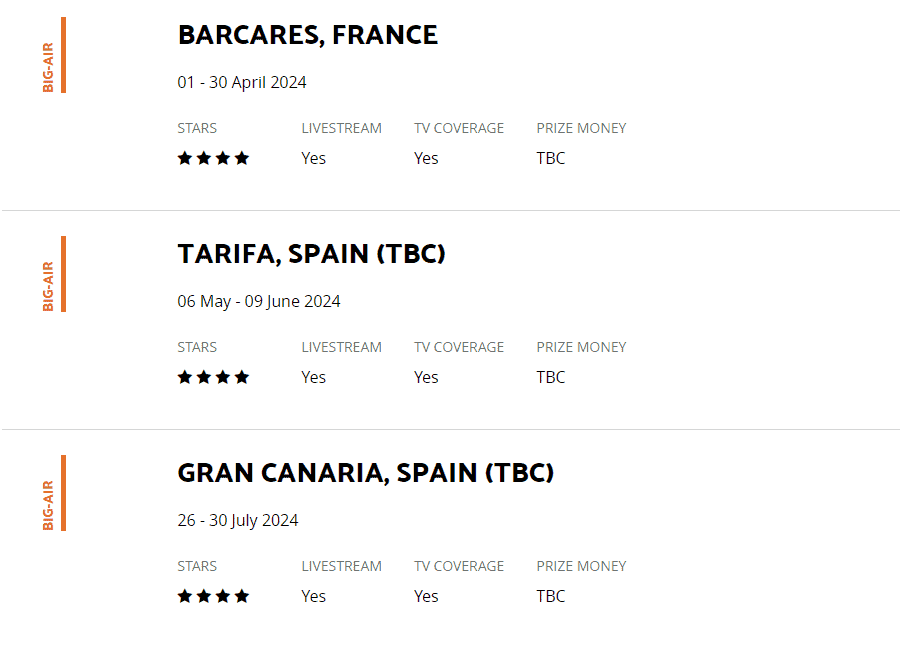Select the 26 - 30 July 2024 date
900x659 pixels.
[238, 521]
